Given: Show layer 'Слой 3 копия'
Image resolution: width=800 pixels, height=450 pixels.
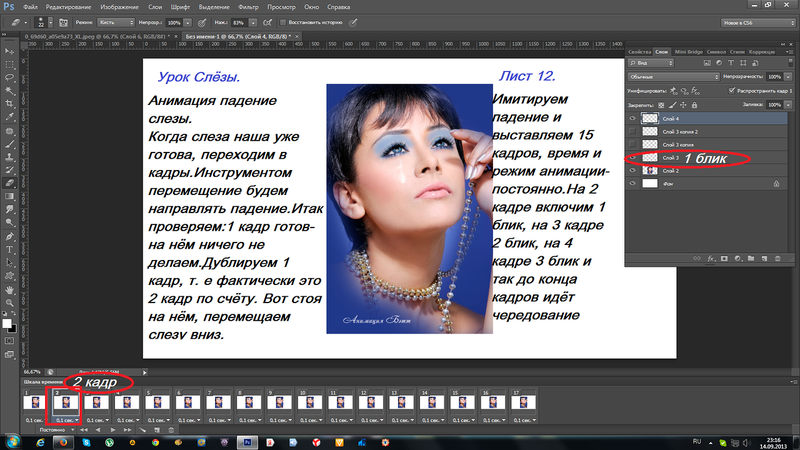Looking at the screenshot, I should 633,144.
